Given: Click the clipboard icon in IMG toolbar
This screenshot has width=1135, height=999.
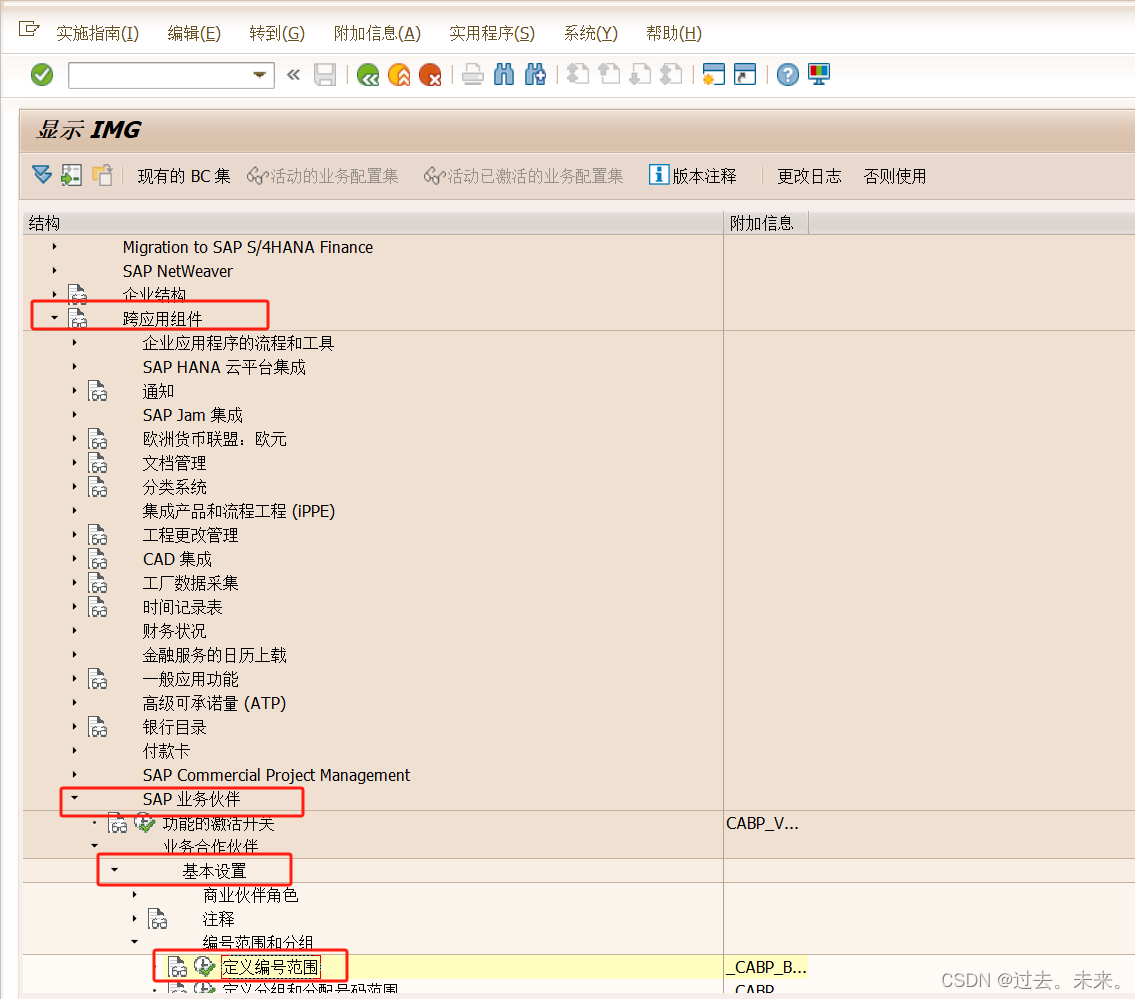Looking at the screenshot, I should pyautogui.click(x=102, y=175).
